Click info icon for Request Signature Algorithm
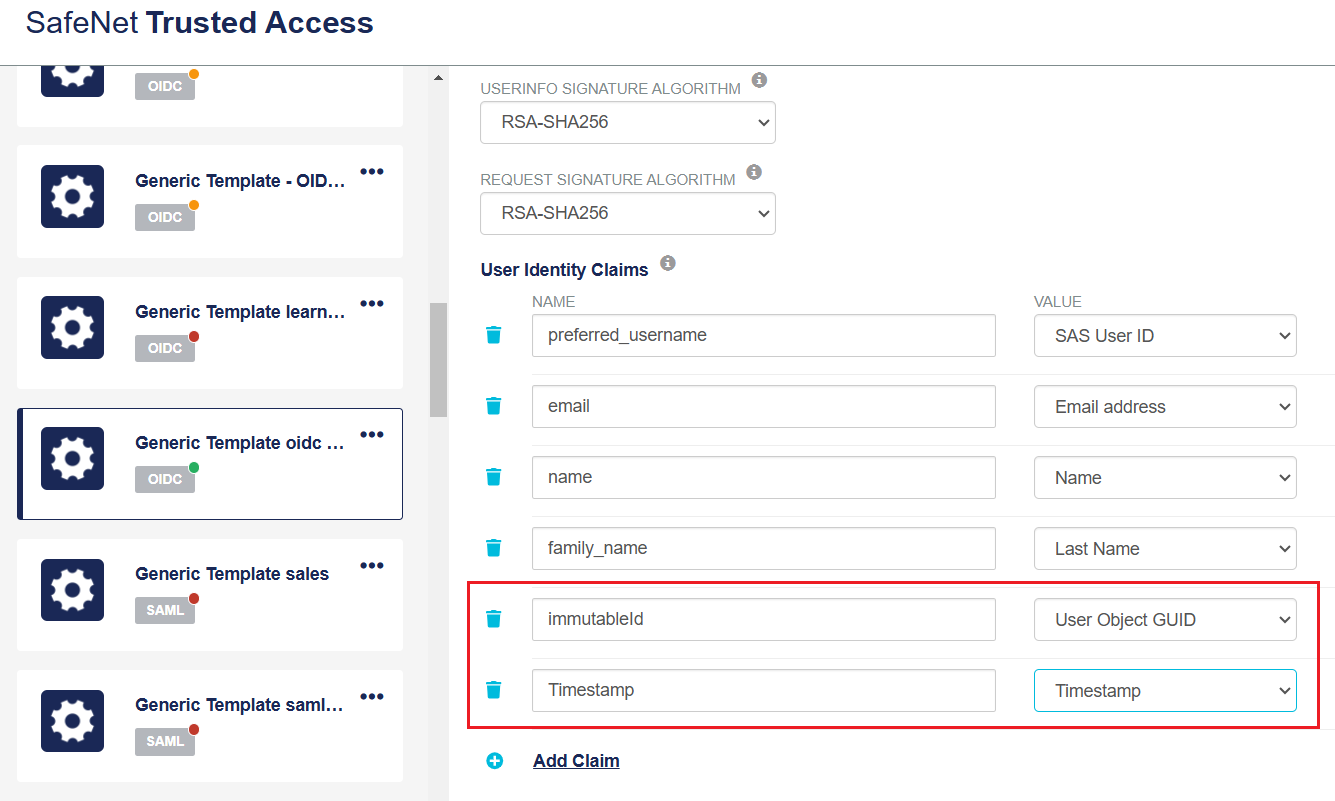 [754, 173]
